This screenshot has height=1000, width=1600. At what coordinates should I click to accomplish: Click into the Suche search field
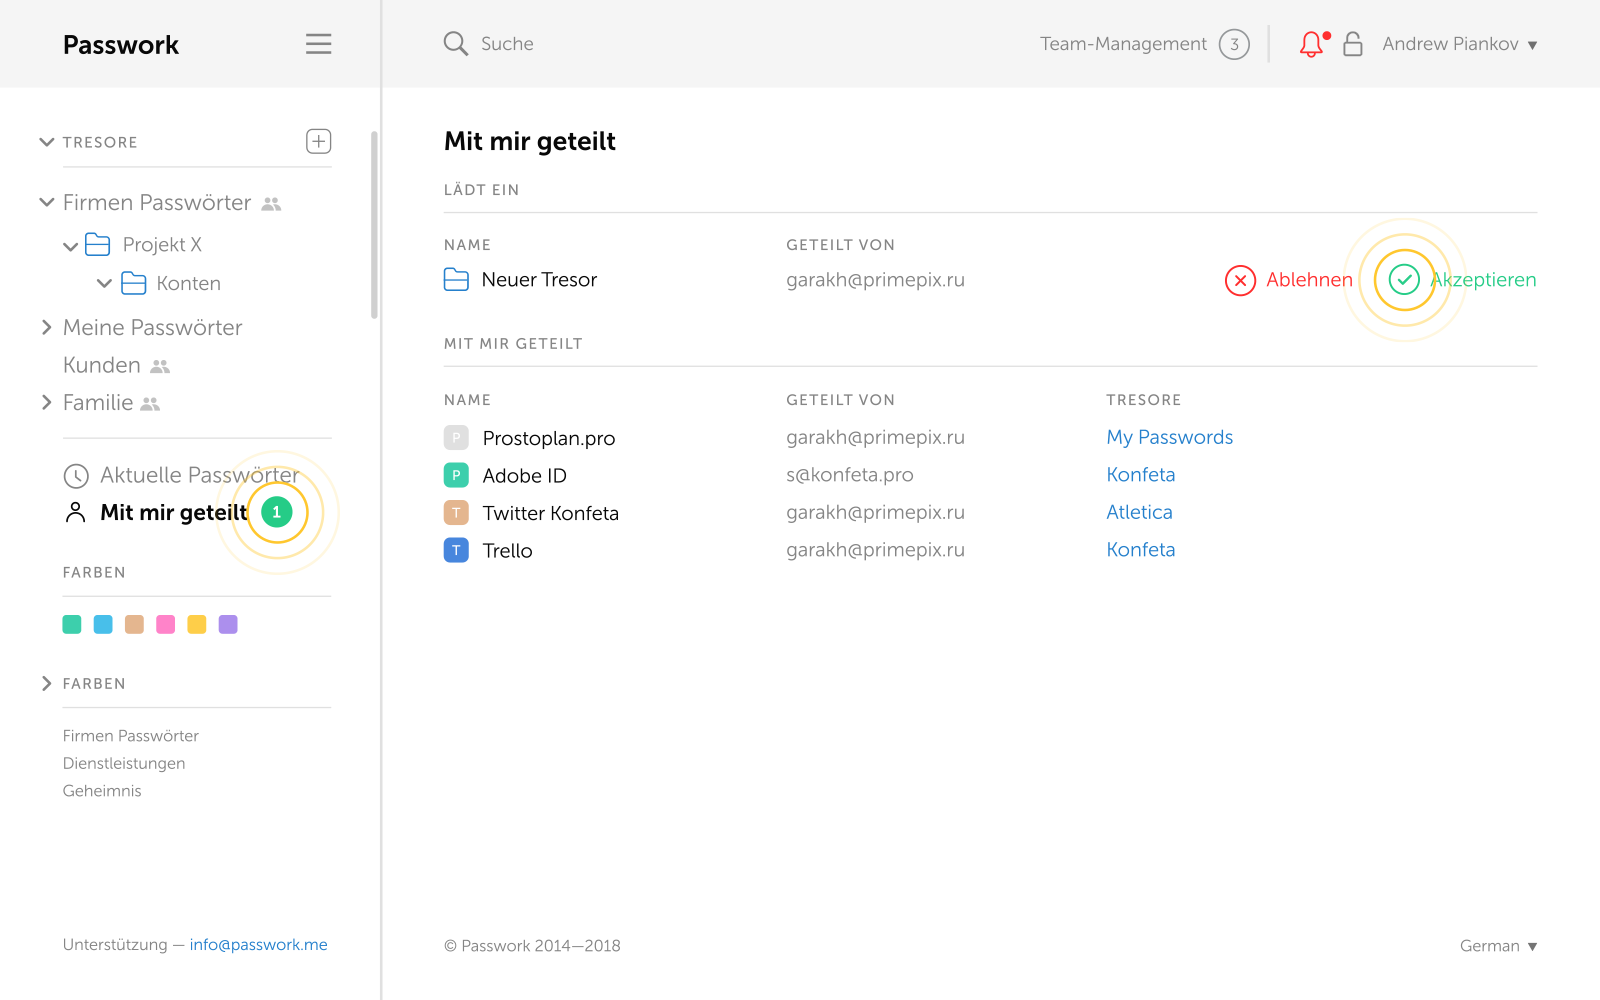507,44
